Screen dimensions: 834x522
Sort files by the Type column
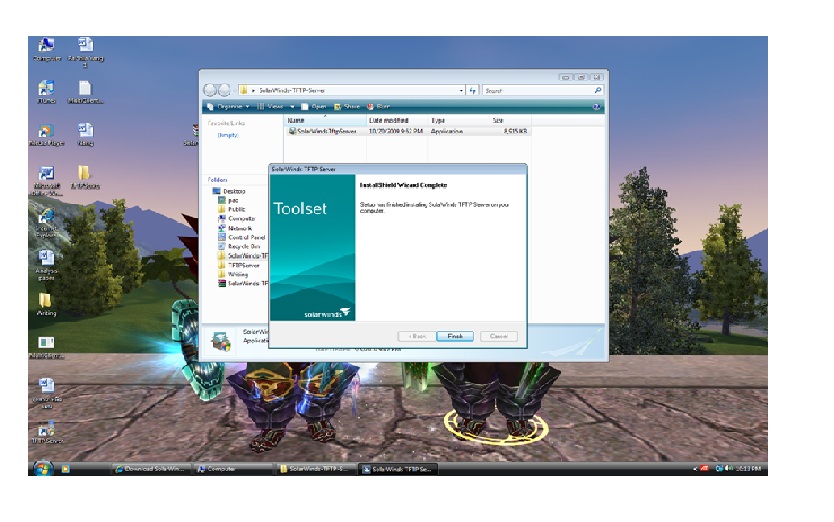click(458, 120)
